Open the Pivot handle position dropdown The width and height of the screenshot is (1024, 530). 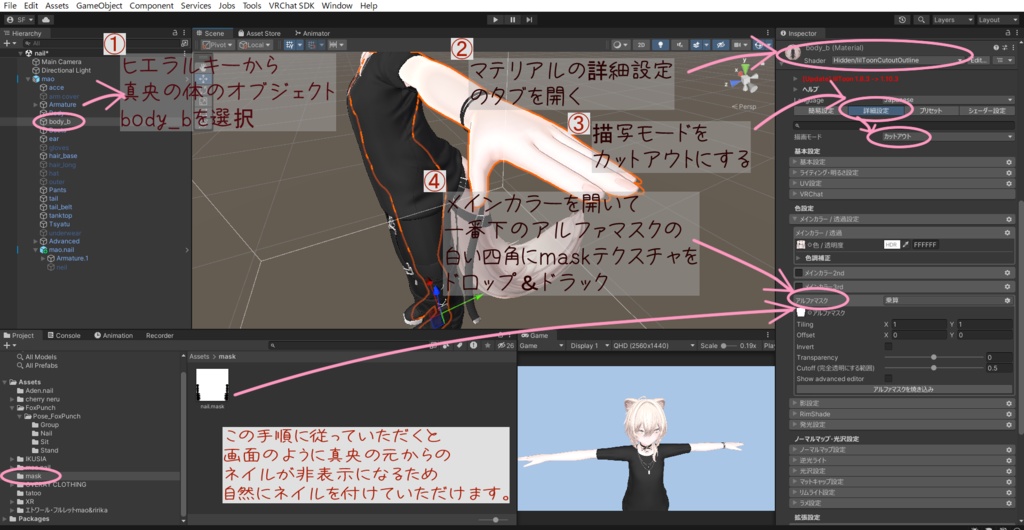pos(219,44)
